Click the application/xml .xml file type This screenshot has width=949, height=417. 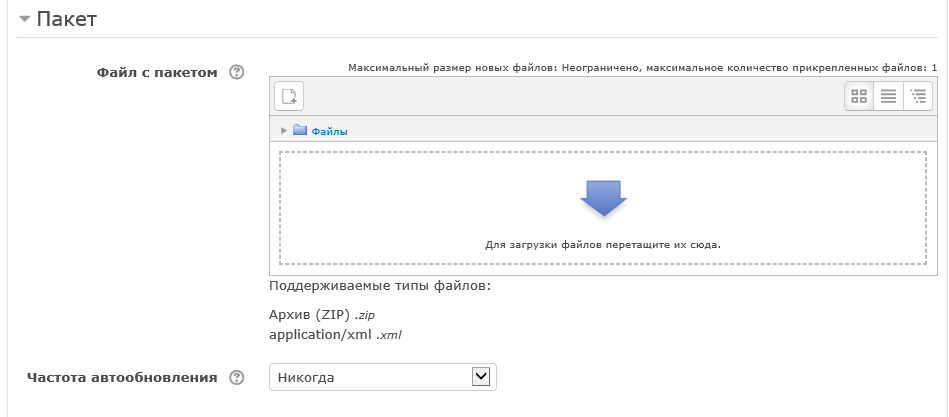[x=342, y=334]
